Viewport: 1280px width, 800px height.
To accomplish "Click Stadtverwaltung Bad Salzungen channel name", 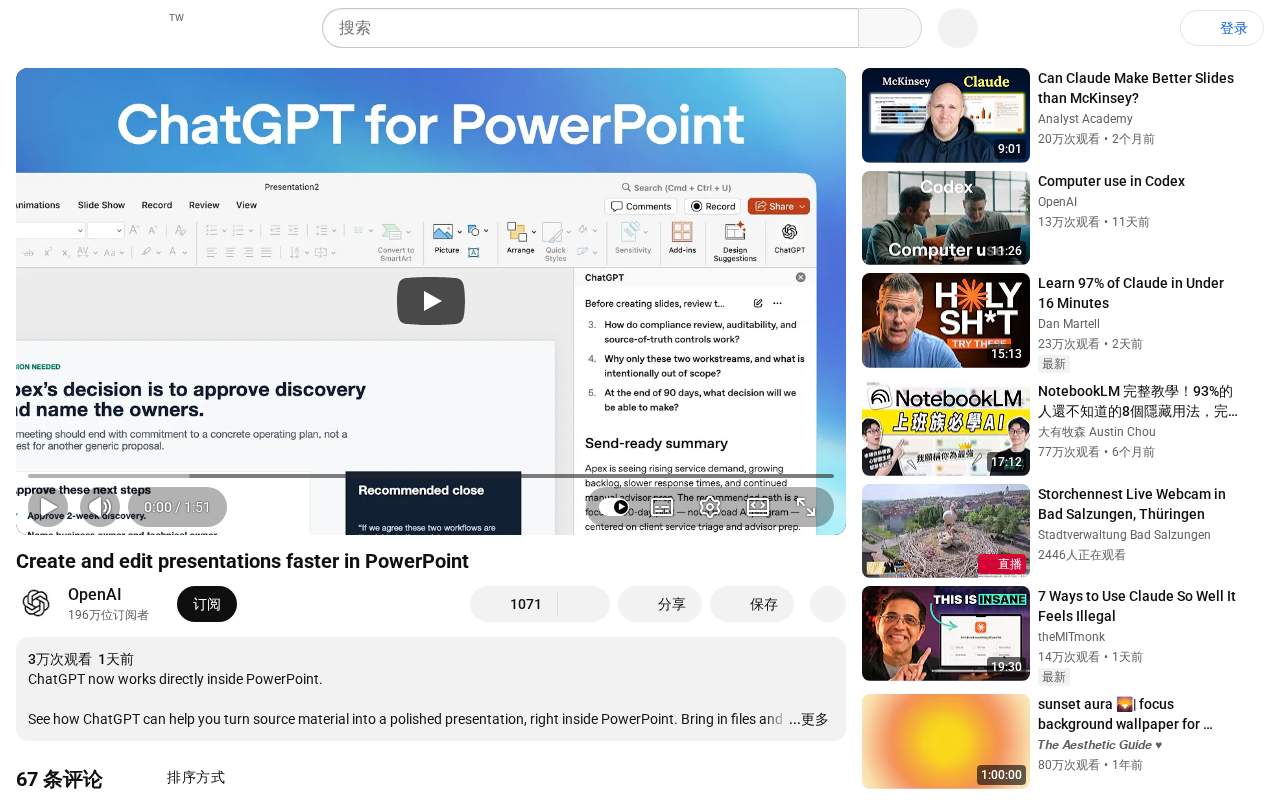I will pyautogui.click(x=1124, y=535).
